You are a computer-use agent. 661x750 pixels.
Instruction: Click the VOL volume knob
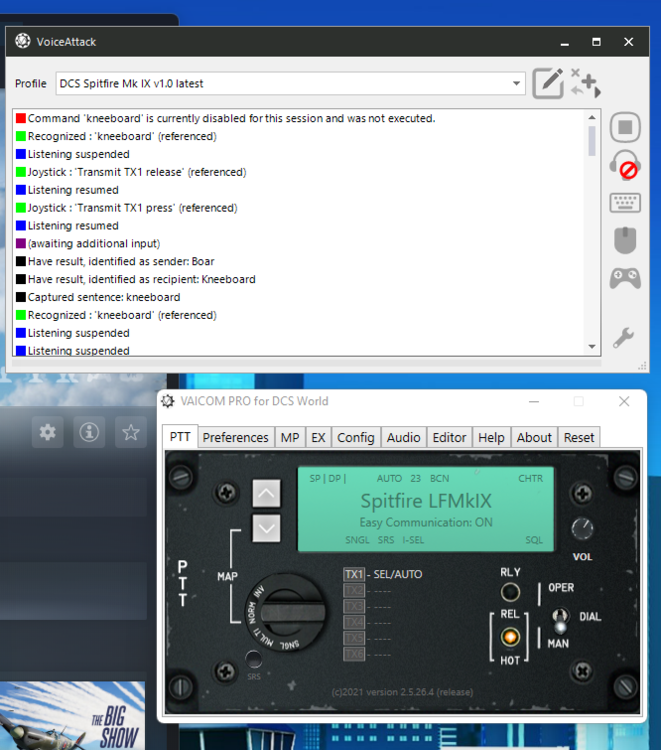tap(582, 528)
